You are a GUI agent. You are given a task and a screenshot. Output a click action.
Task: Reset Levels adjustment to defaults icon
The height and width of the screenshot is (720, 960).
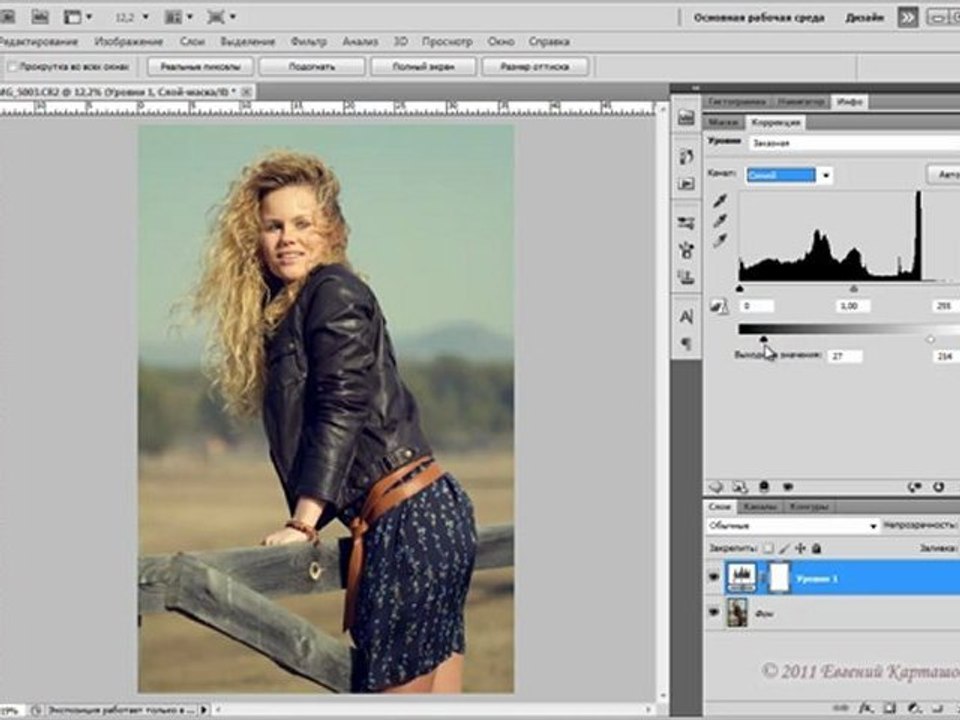click(x=939, y=487)
